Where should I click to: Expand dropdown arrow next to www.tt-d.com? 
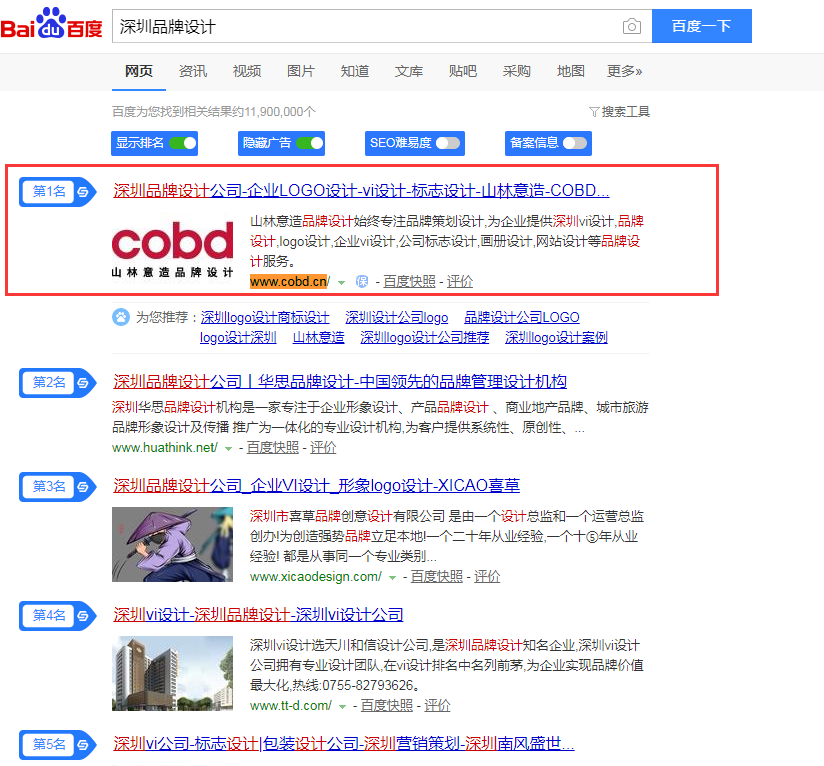[343, 707]
